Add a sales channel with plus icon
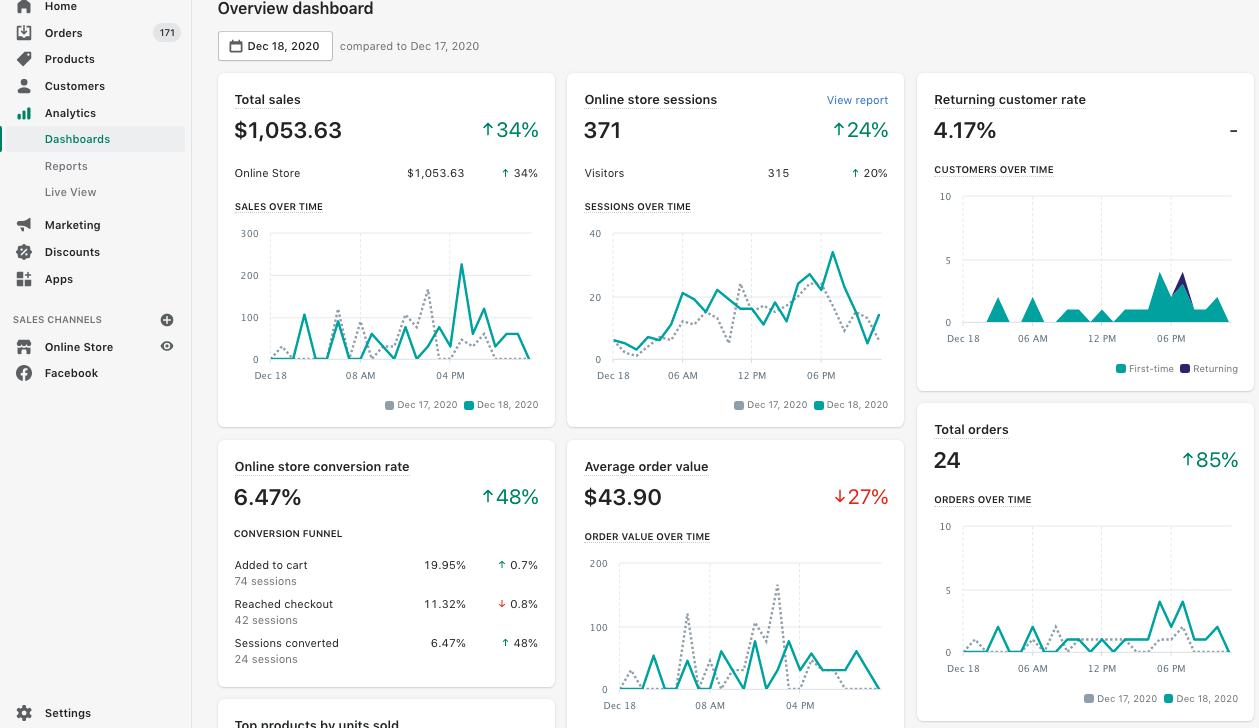This screenshot has height=728, width=1259. 167,320
